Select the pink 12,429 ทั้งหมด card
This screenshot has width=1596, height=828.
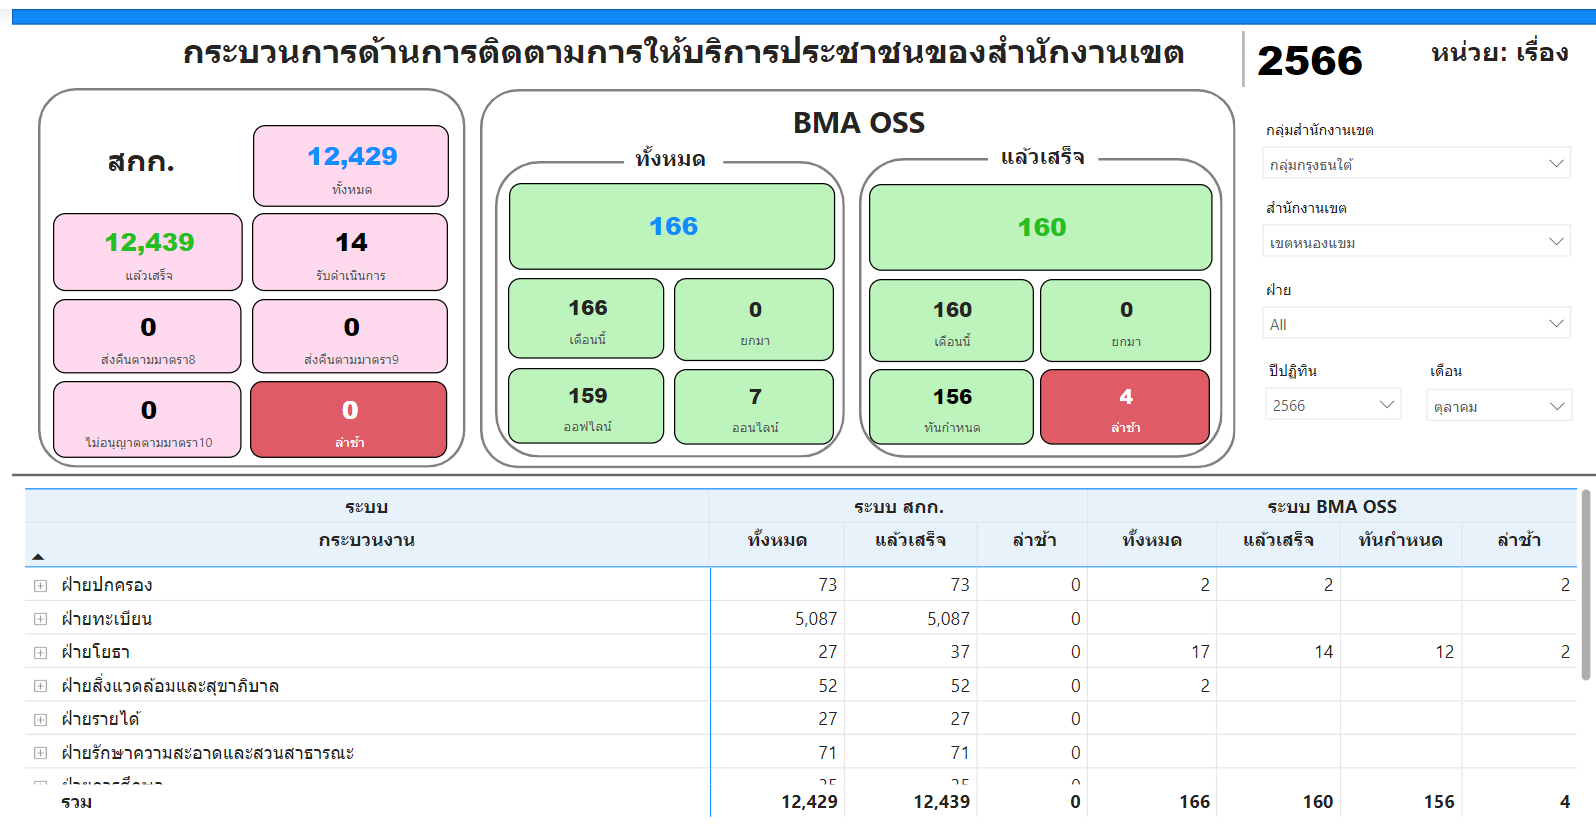351,166
